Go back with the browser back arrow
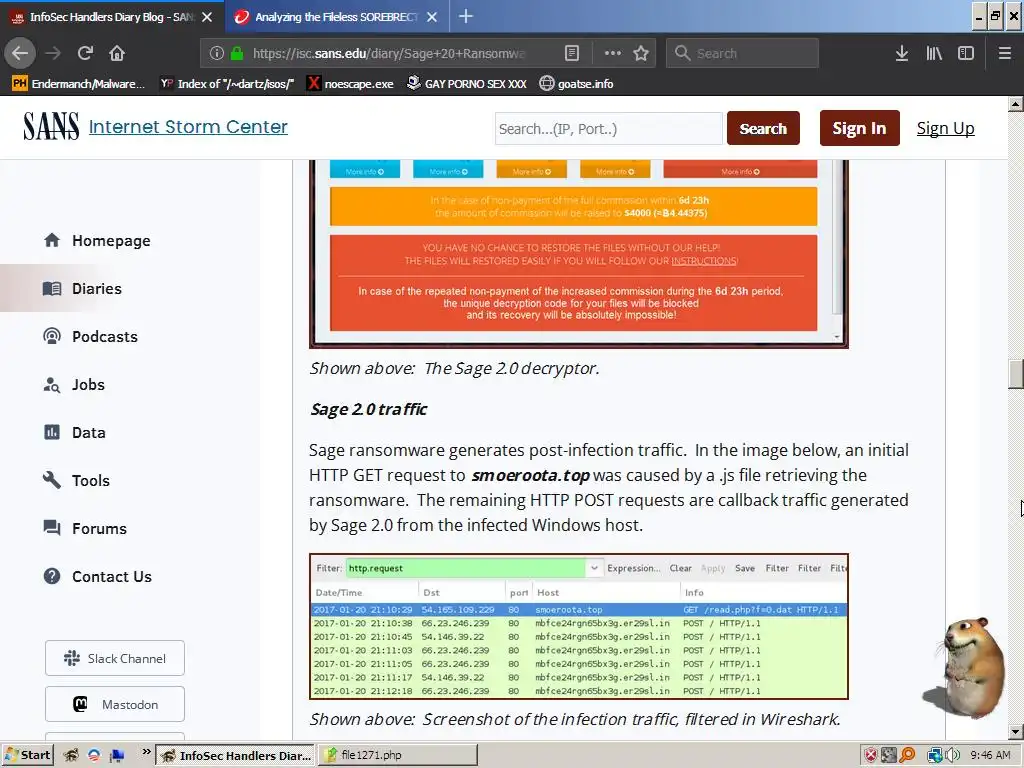This screenshot has width=1024, height=768. click(20, 53)
